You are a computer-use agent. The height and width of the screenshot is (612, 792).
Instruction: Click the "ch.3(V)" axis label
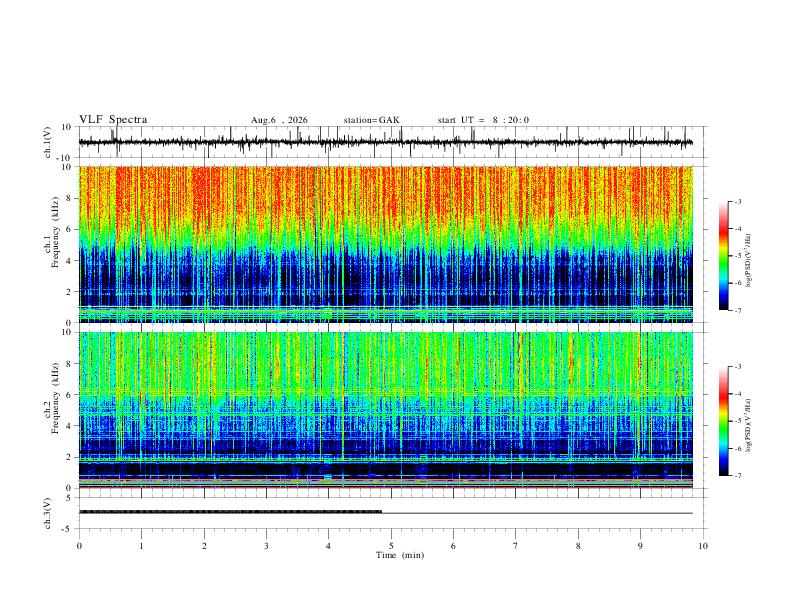click(48, 513)
